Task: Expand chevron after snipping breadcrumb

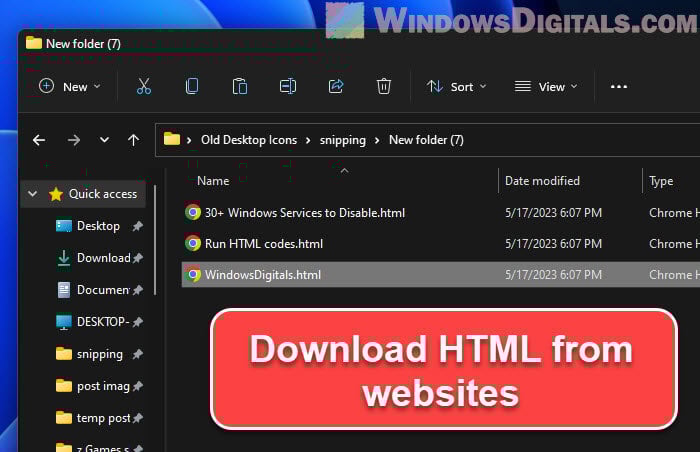Action: coord(377,141)
